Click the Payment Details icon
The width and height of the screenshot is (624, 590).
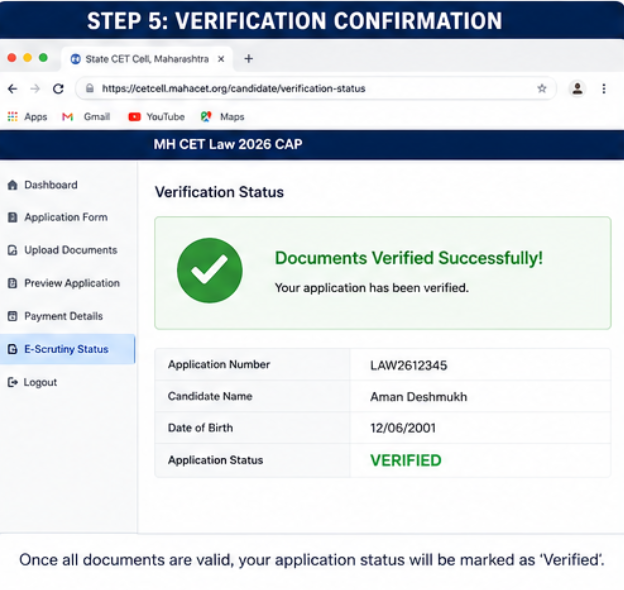tap(13, 316)
